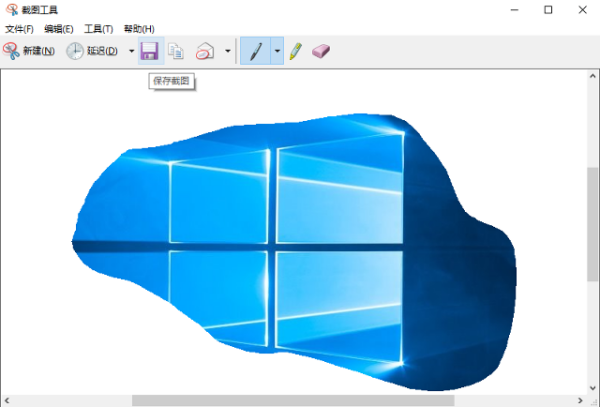Click the New snip (新建) button
The width and height of the screenshot is (600, 407).
(29, 51)
